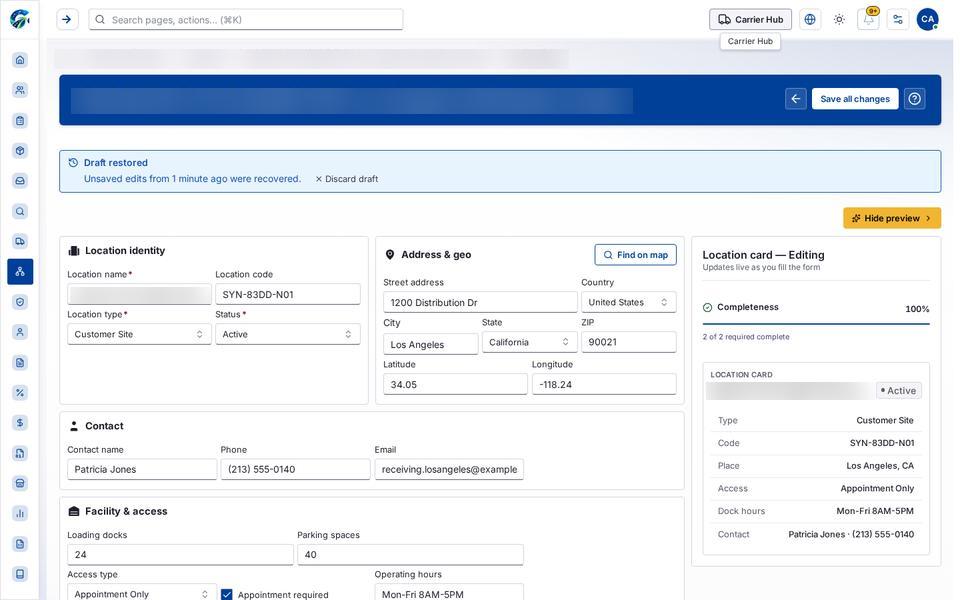960x600 pixels.
Task: Click the Latitude field
Action: (x=456, y=384)
